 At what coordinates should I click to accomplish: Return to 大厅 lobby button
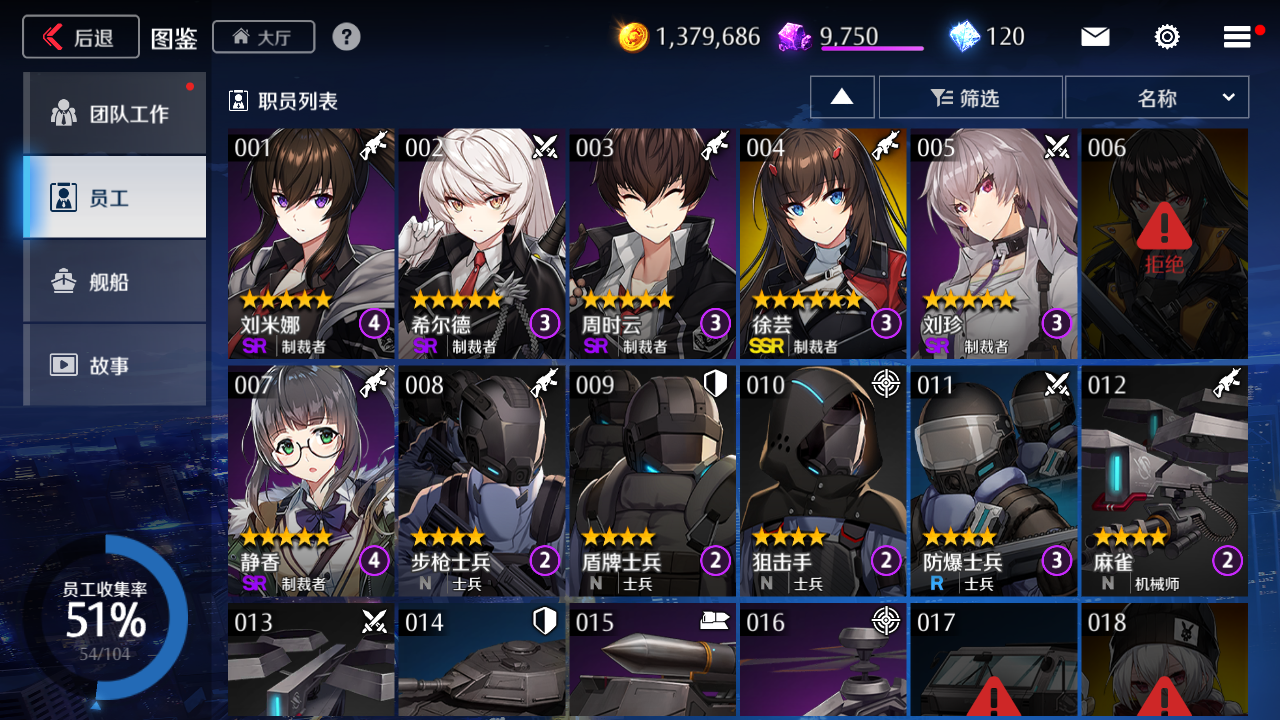click(263, 37)
